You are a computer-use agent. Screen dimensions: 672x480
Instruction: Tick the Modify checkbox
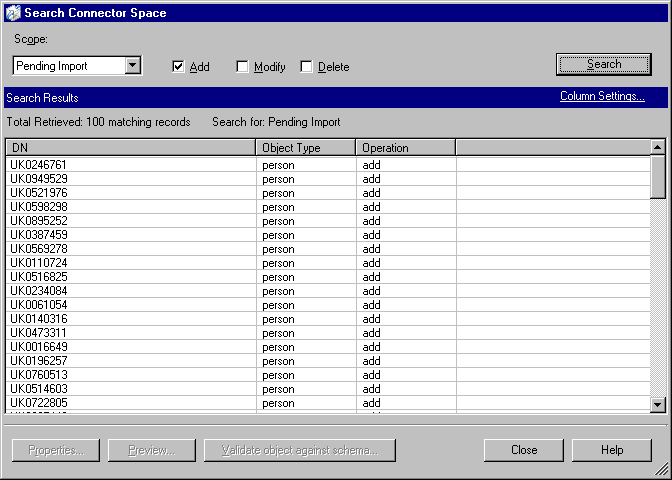click(242, 66)
